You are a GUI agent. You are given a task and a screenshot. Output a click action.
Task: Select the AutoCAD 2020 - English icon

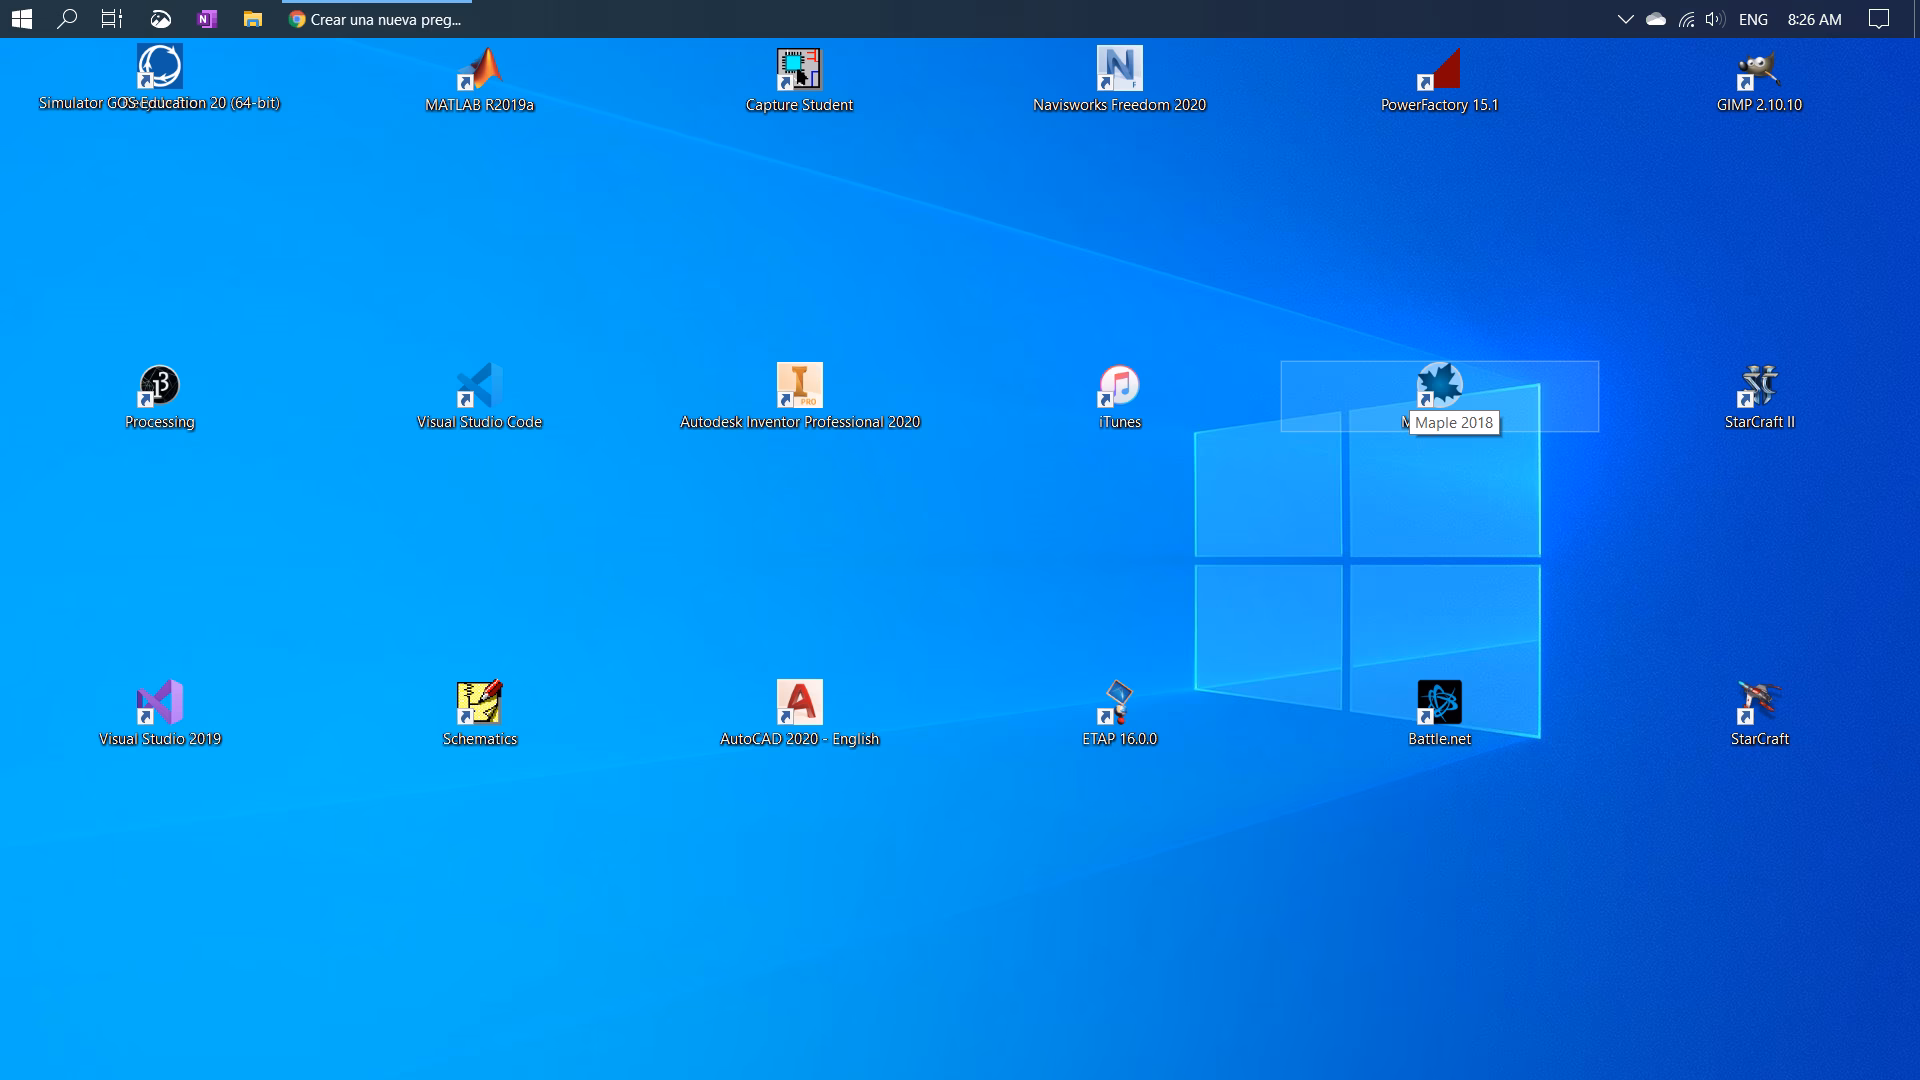(800, 714)
